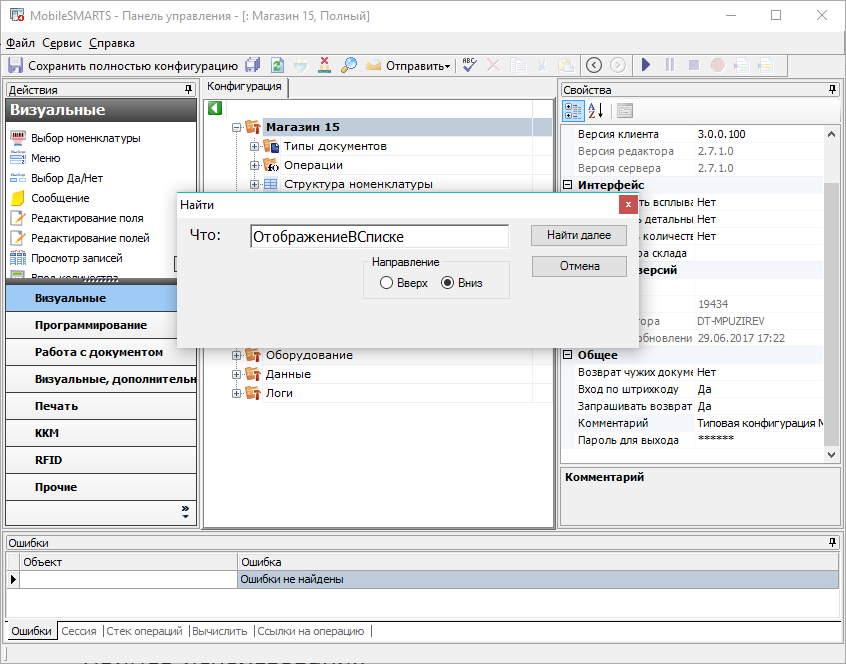Click the Operations tree icon

click(271, 165)
